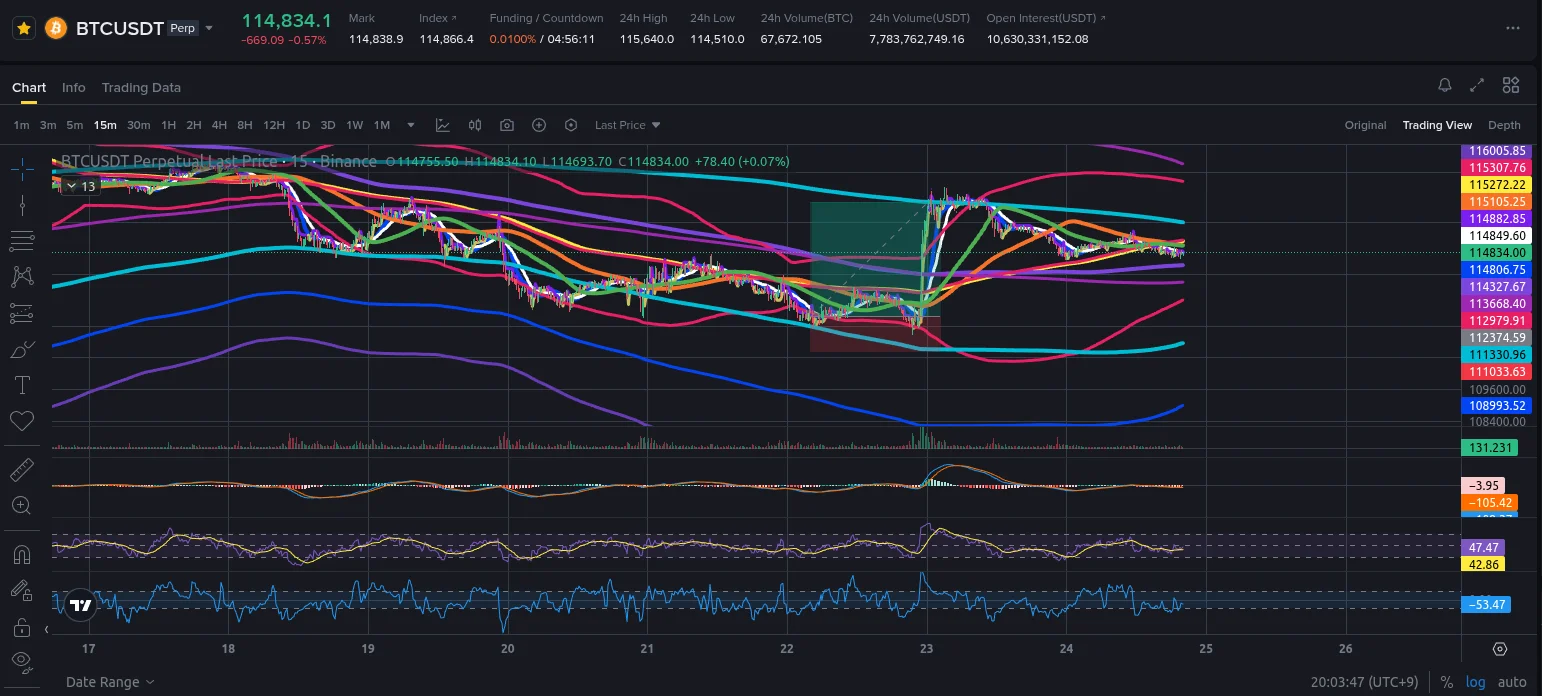
Task: Switch to the Trading View chart
Action: point(1437,125)
